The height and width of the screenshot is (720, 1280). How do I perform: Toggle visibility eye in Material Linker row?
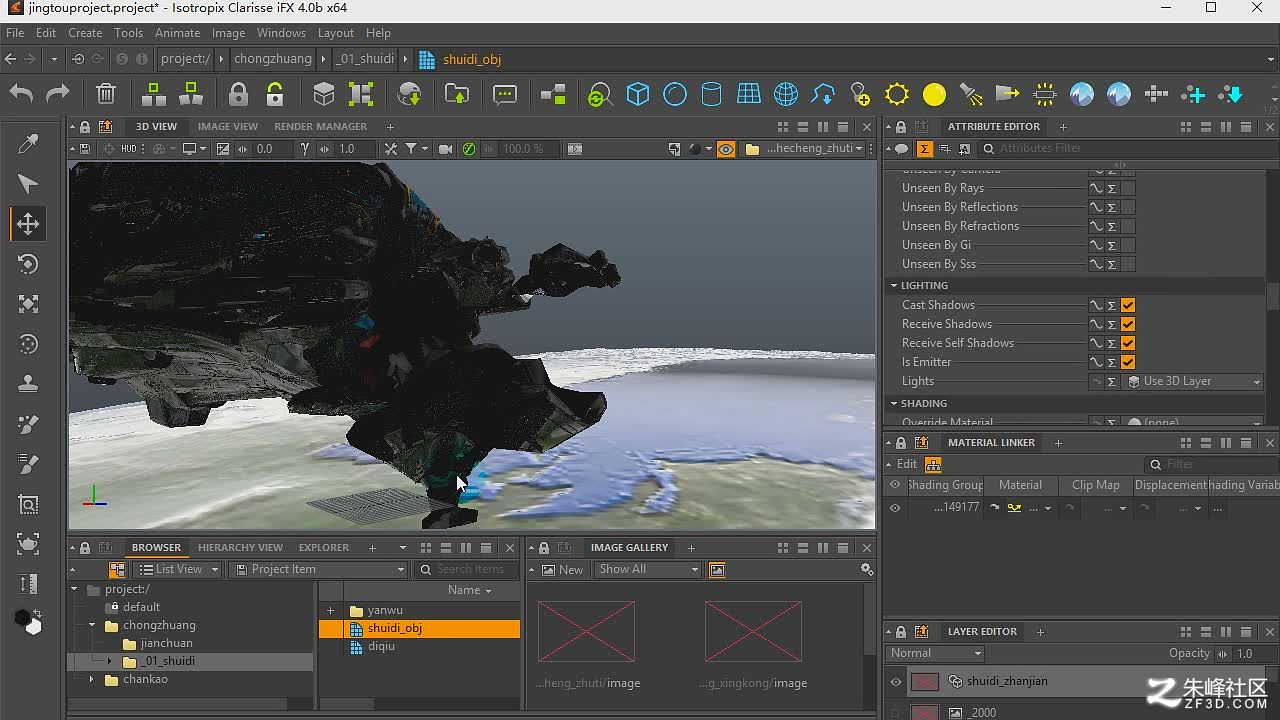click(x=895, y=508)
